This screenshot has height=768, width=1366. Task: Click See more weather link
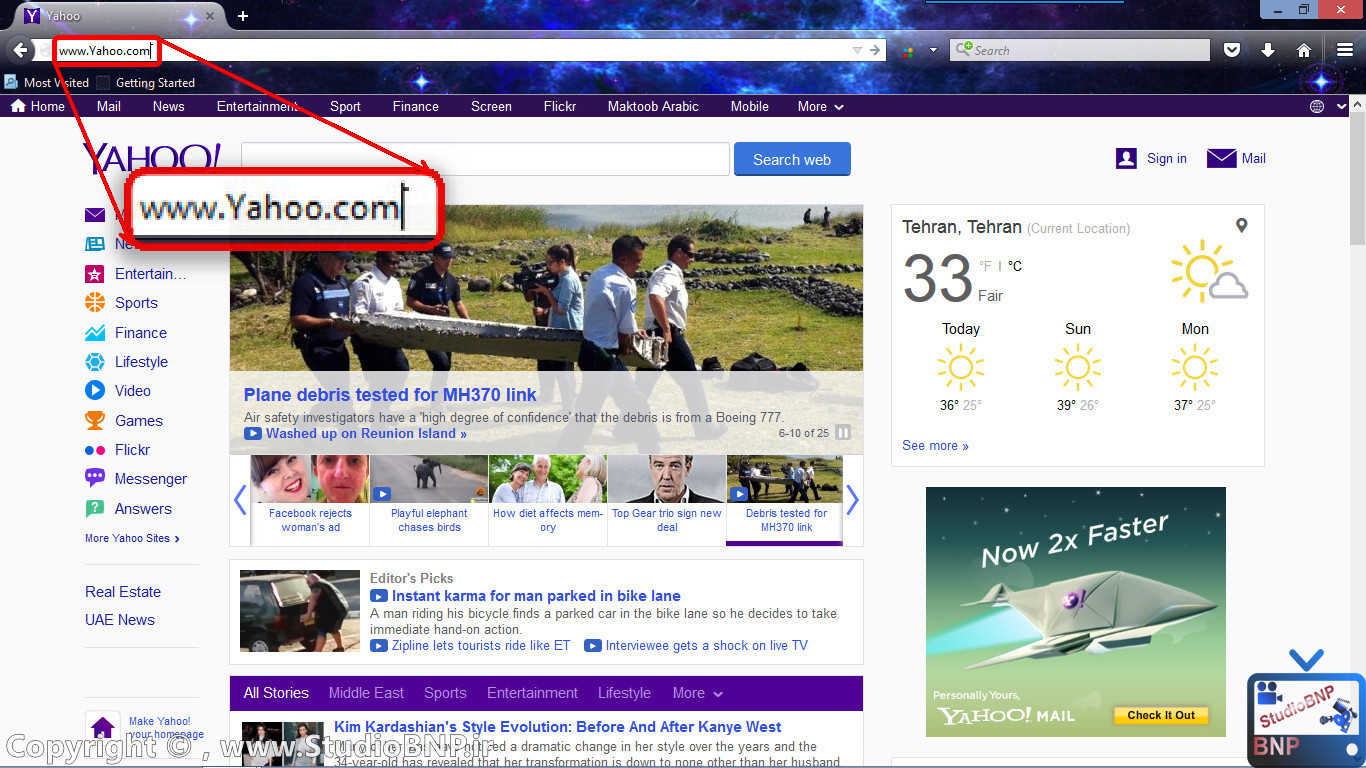click(x=935, y=446)
